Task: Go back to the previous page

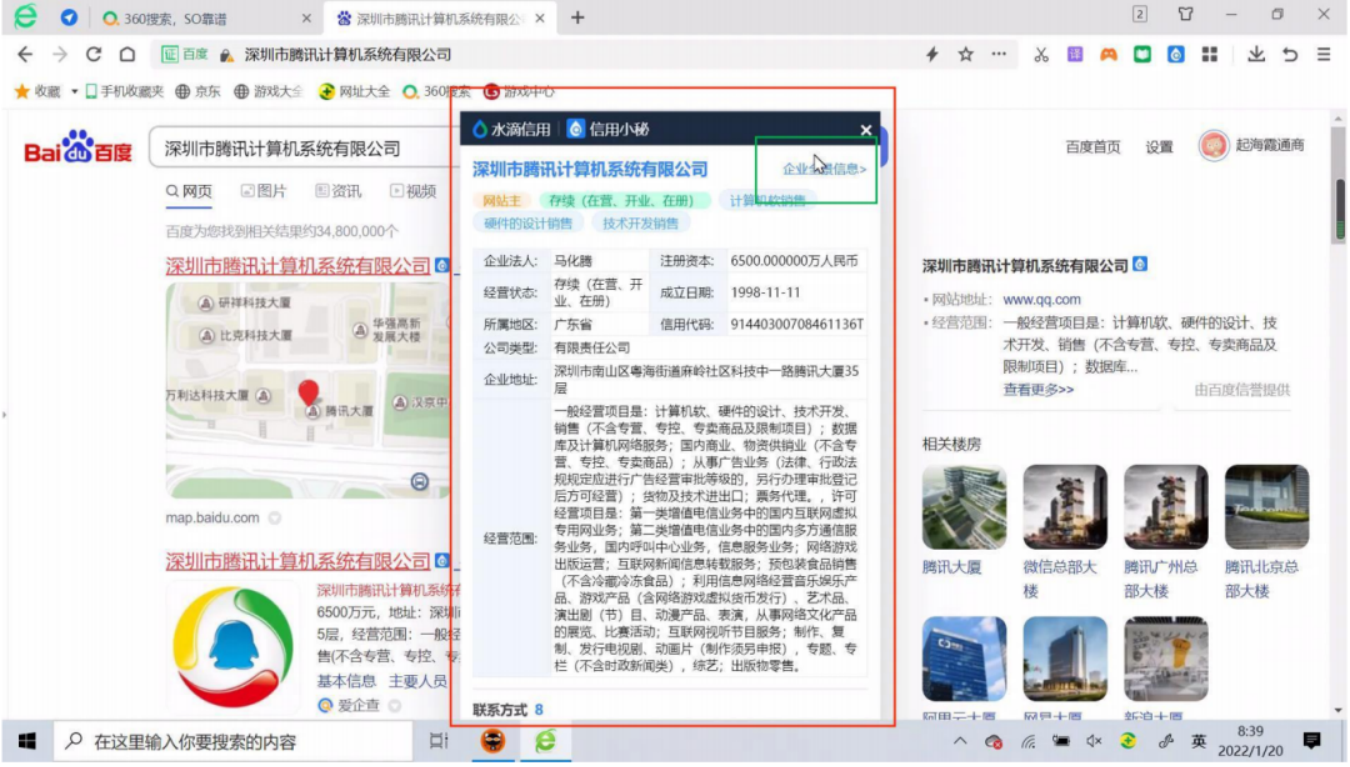Action: [x=25, y=55]
